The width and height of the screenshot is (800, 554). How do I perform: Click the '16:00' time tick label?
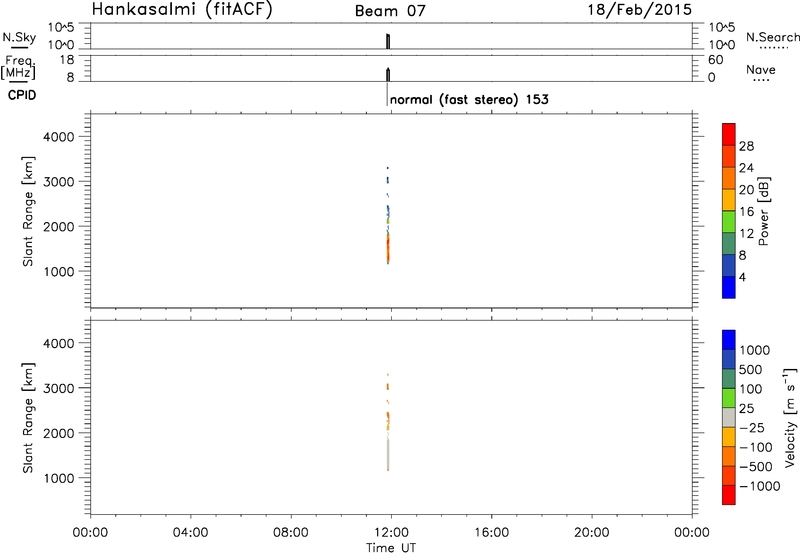(491, 533)
